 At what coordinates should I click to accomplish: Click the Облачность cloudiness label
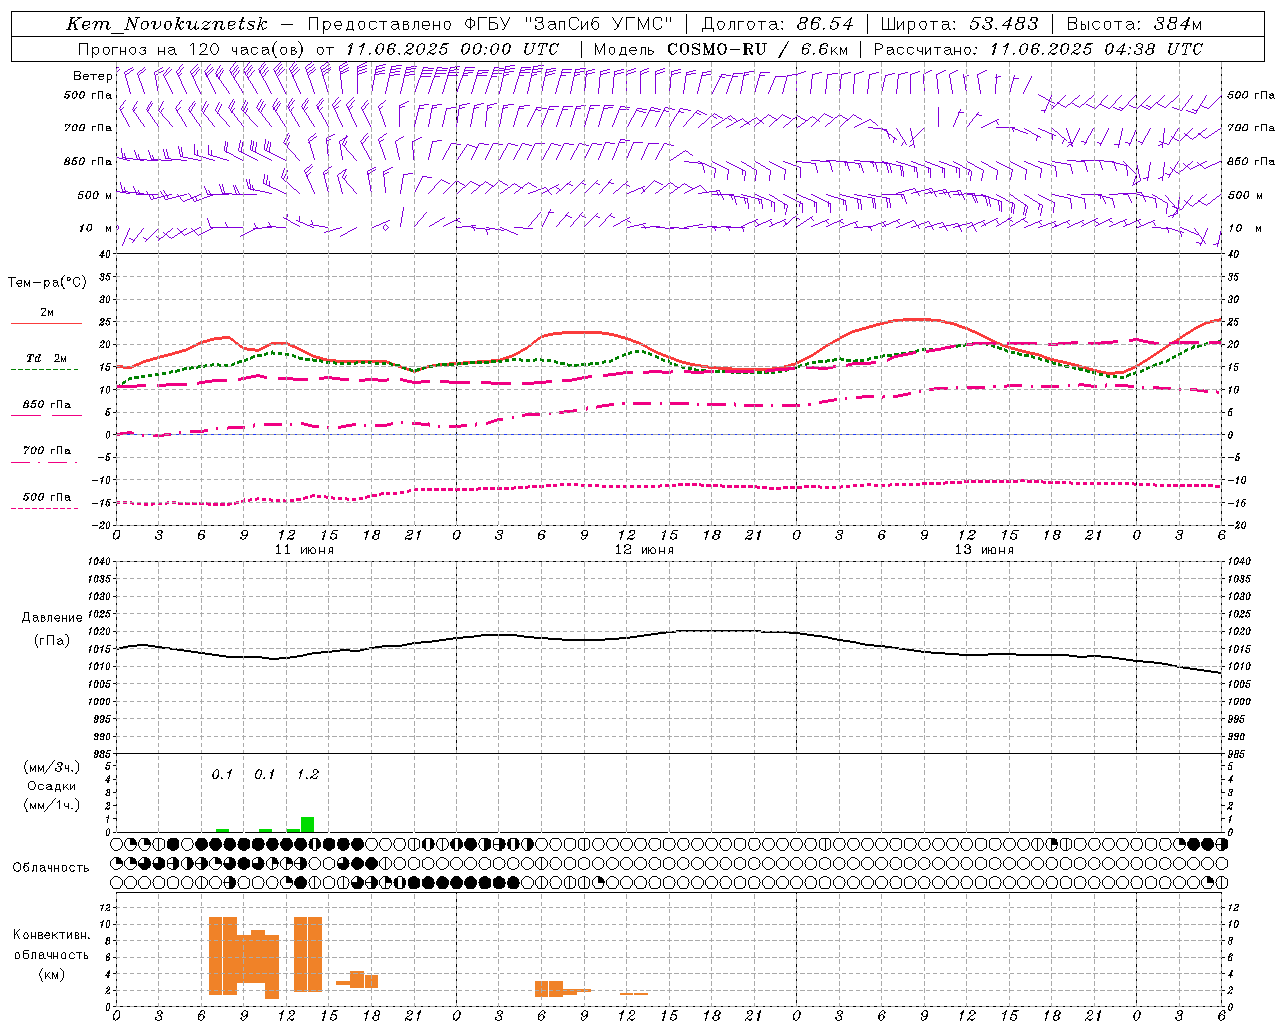pyautogui.click(x=51, y=868)
